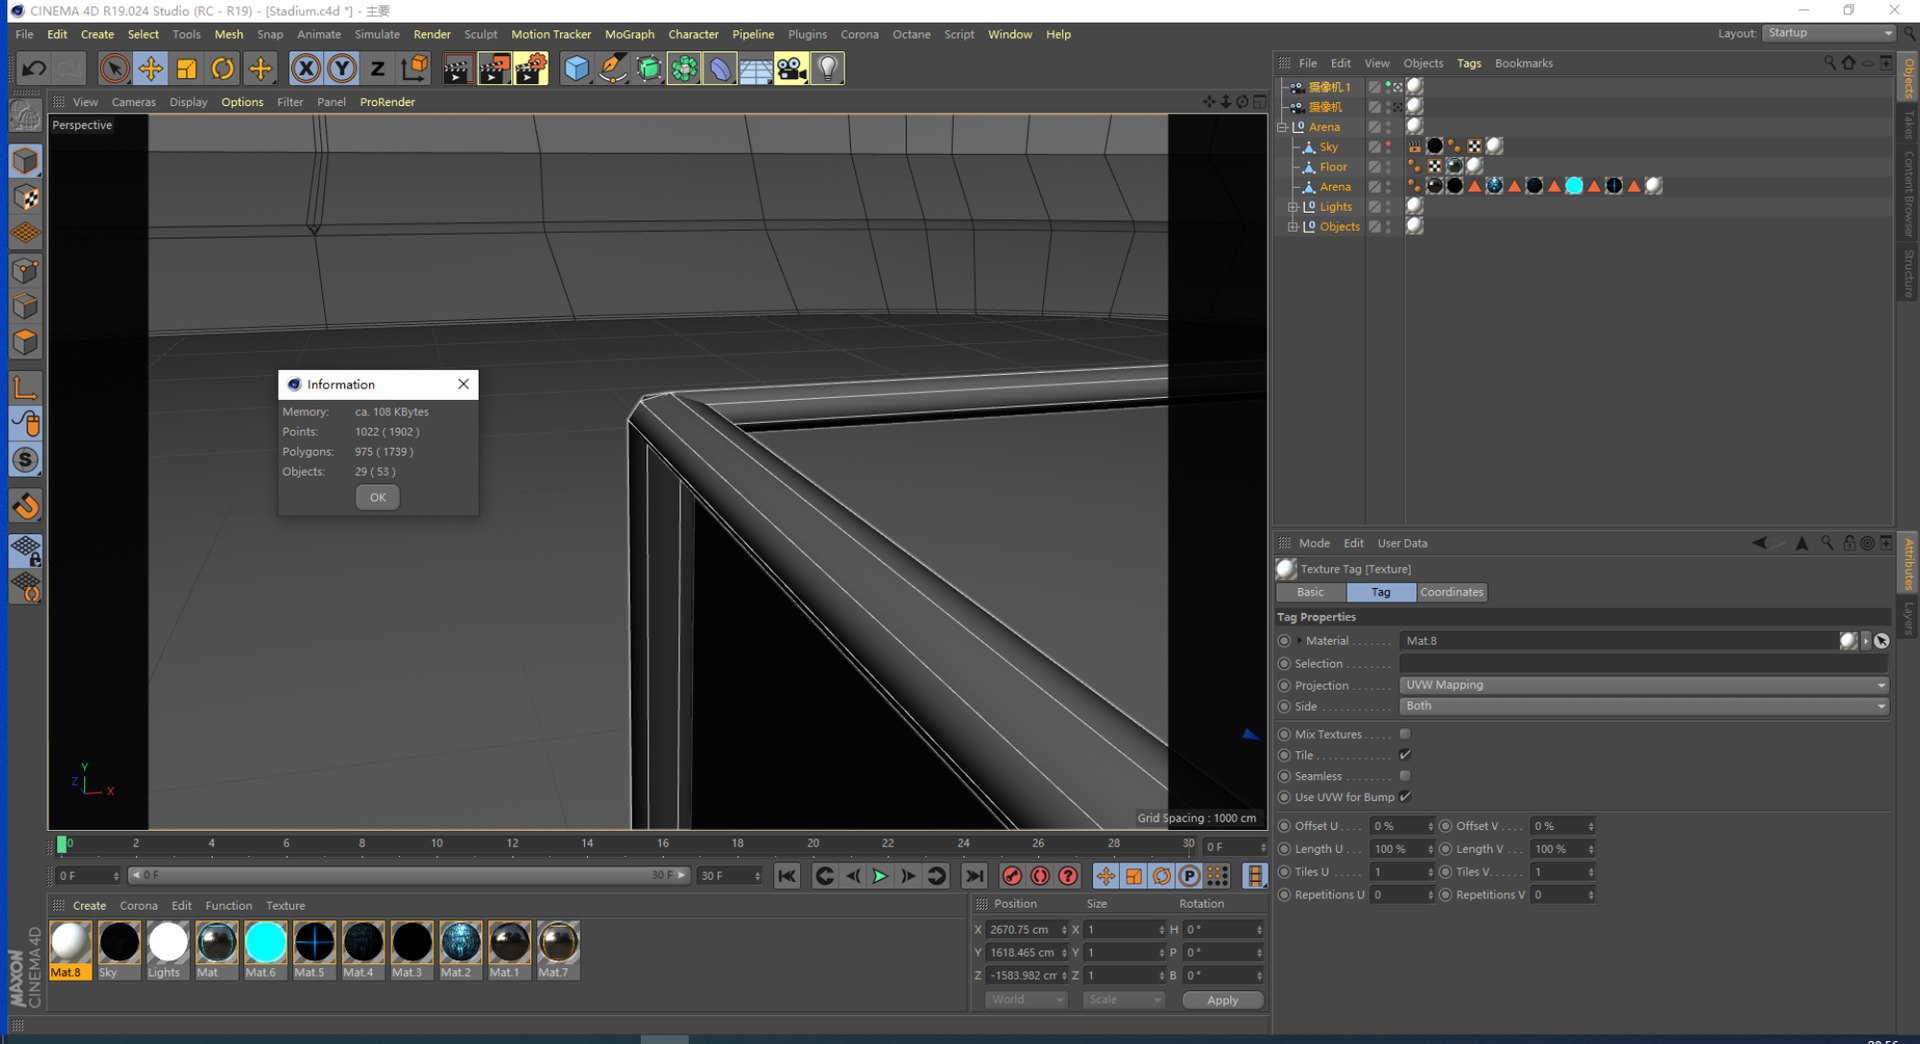
Task: Click the Apply coordinates button
Action: pyautogui.click(x=1222, y=1000)
